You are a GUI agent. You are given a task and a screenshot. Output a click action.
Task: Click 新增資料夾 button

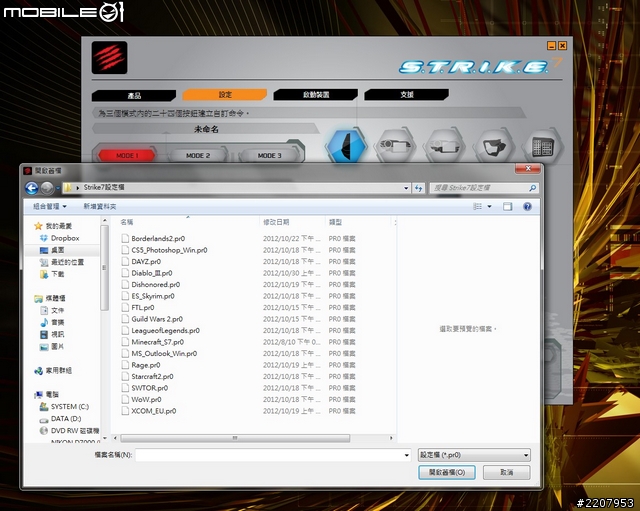click(x=100, y=207)
